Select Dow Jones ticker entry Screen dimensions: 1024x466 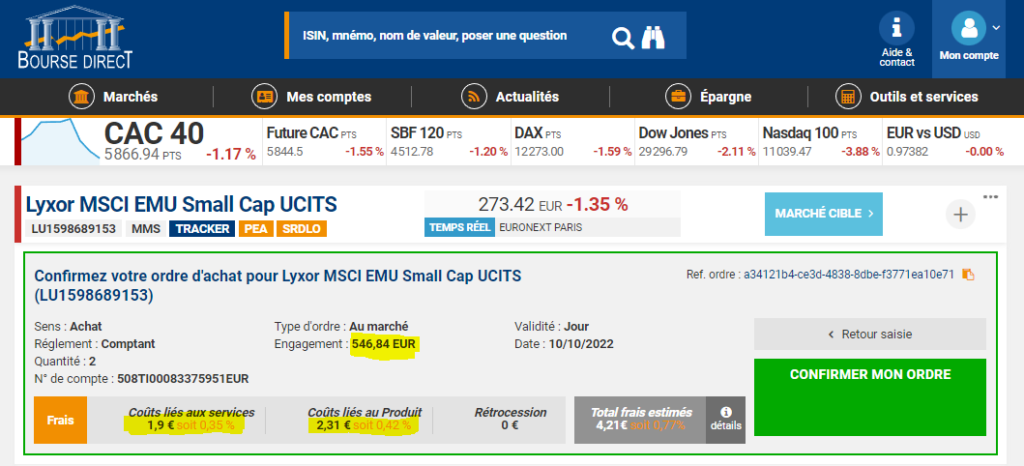(697, 142)
